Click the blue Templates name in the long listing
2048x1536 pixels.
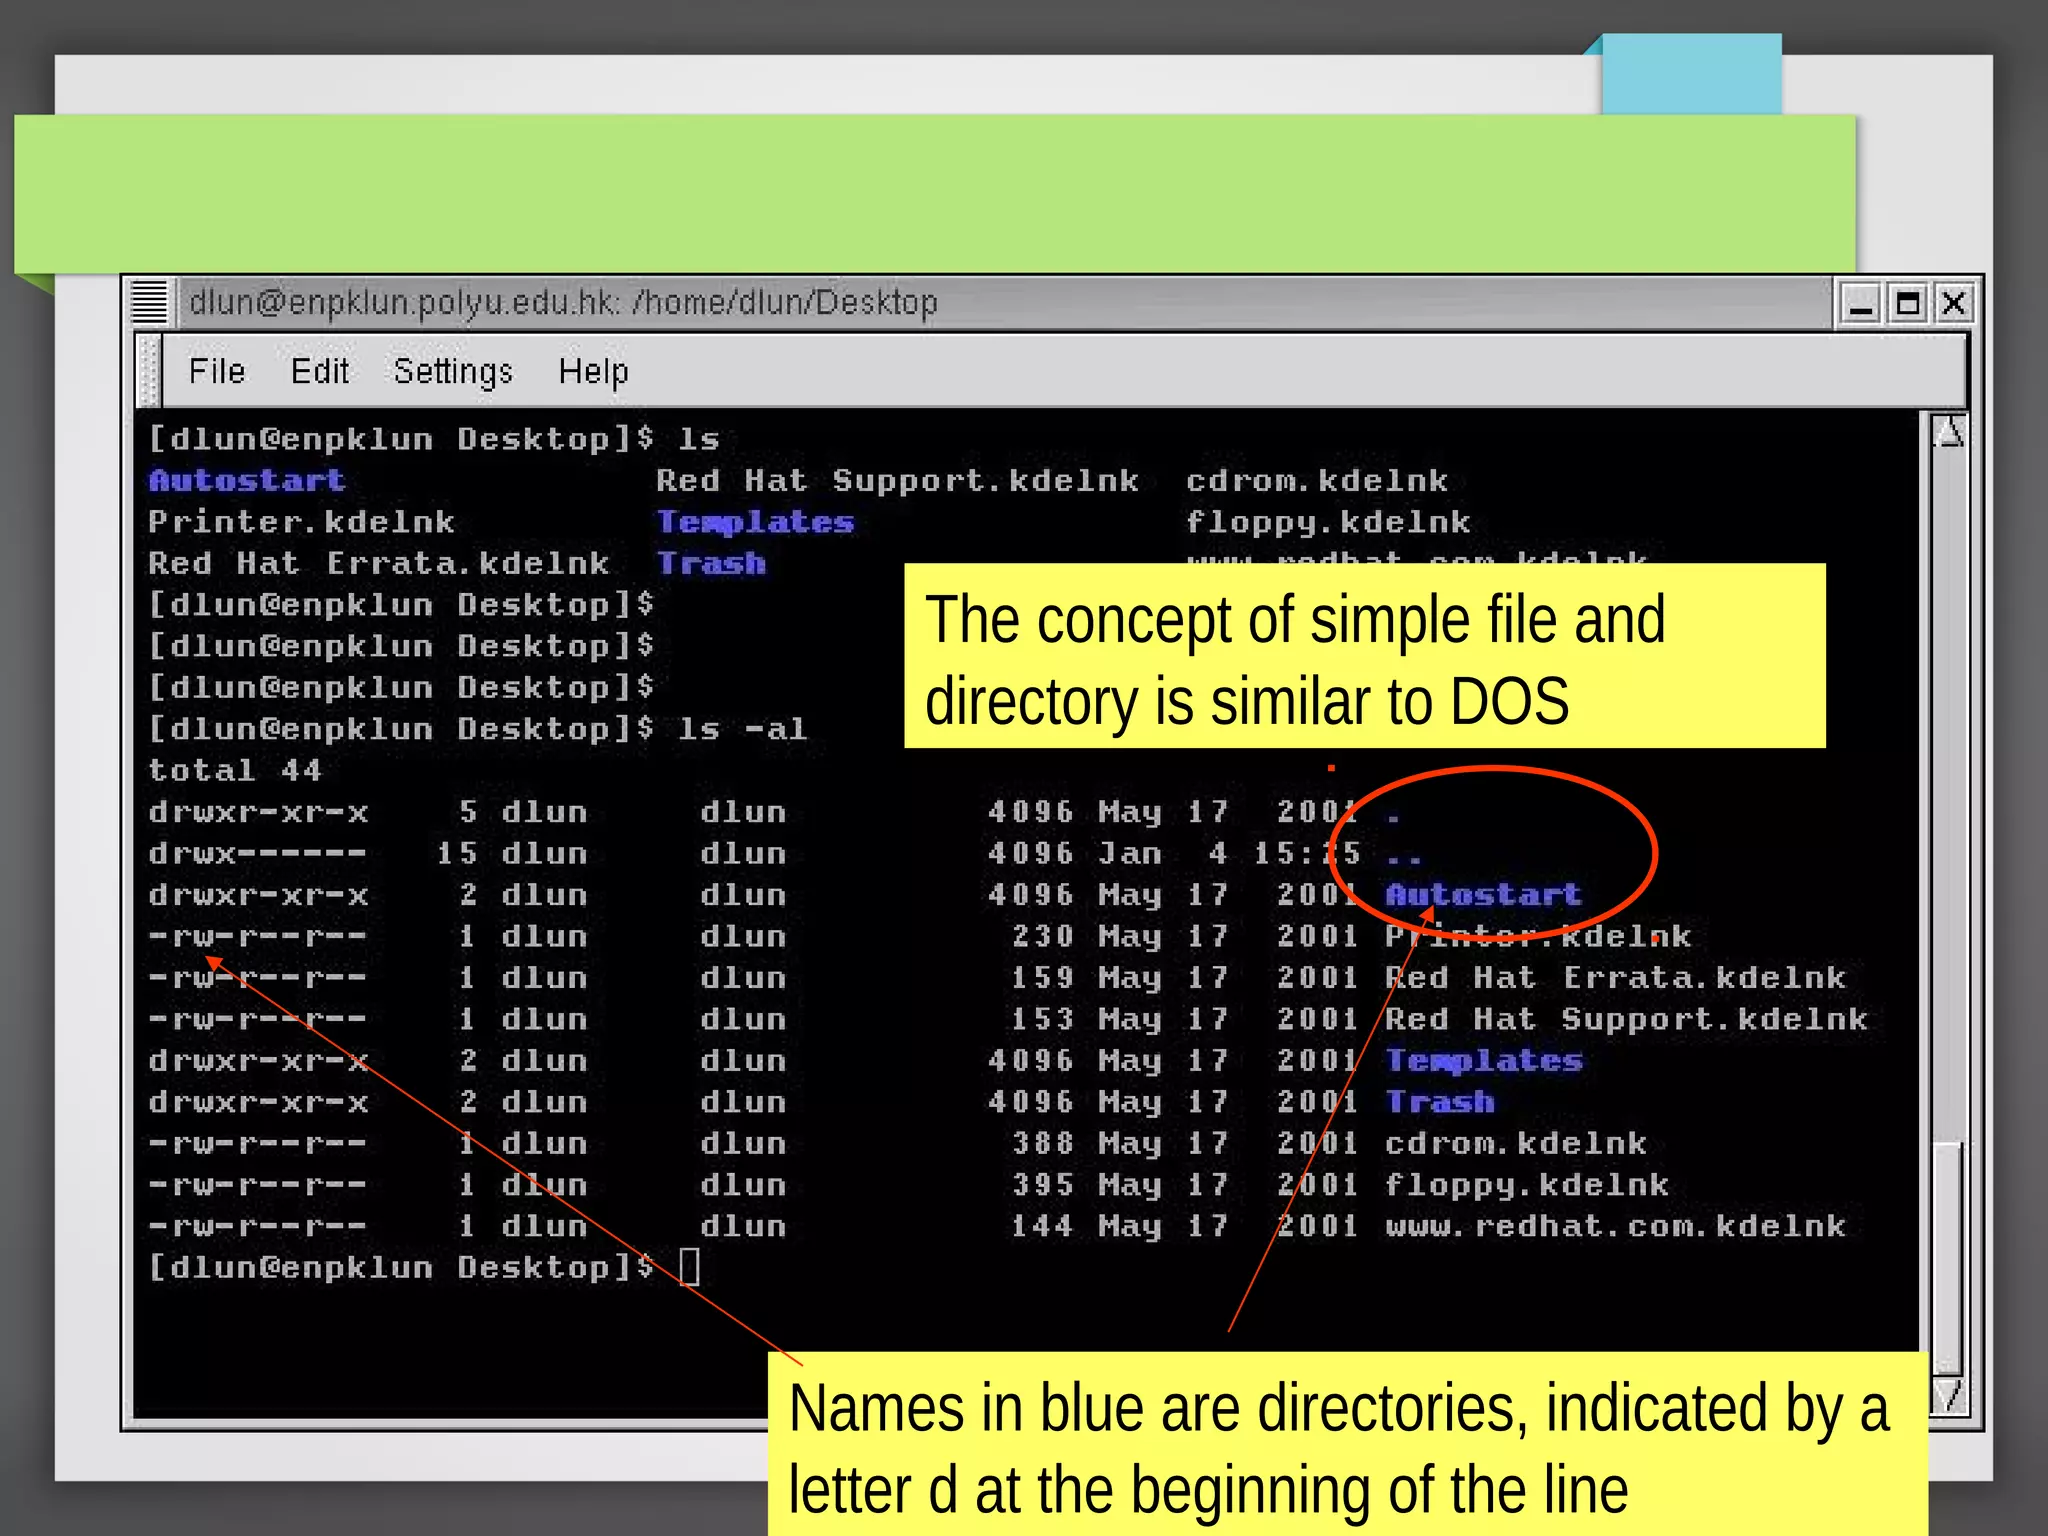(x=1484, y=1060)
